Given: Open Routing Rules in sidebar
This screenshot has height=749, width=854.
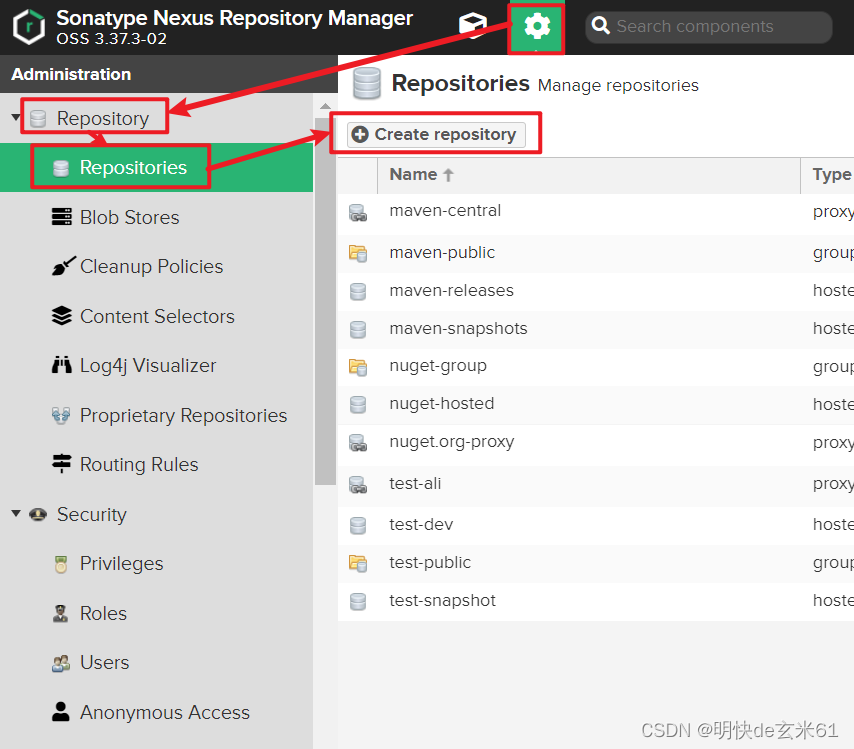Looking at the screenshot, I should point(139,465).
